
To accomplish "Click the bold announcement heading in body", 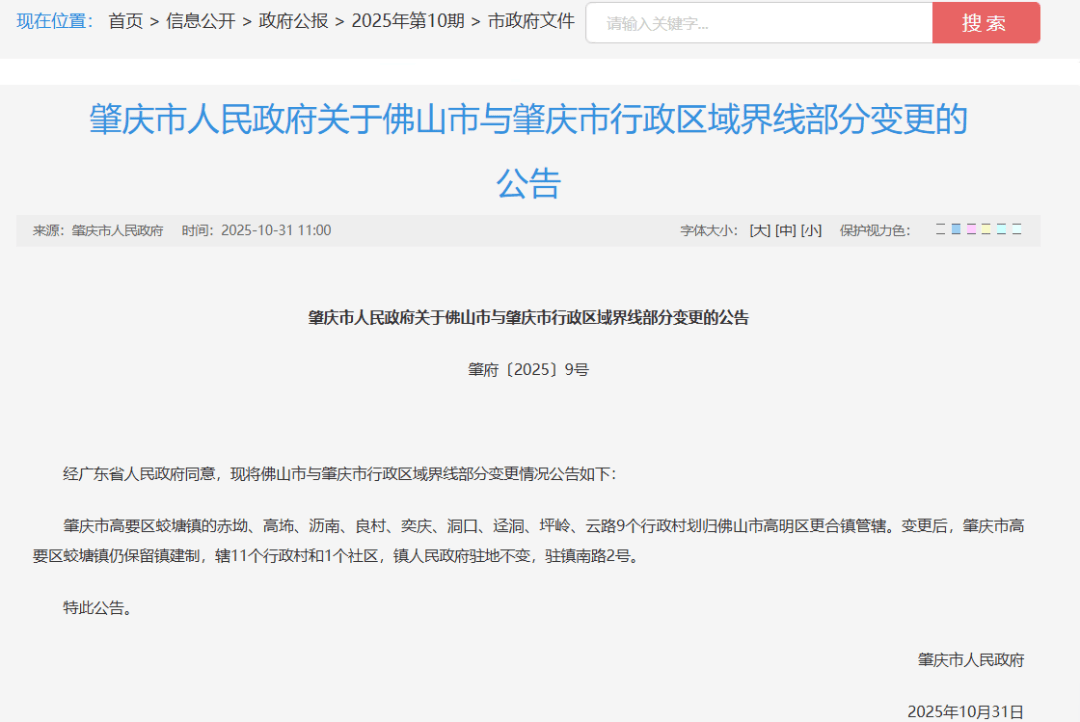I will (x=528, y=318).
